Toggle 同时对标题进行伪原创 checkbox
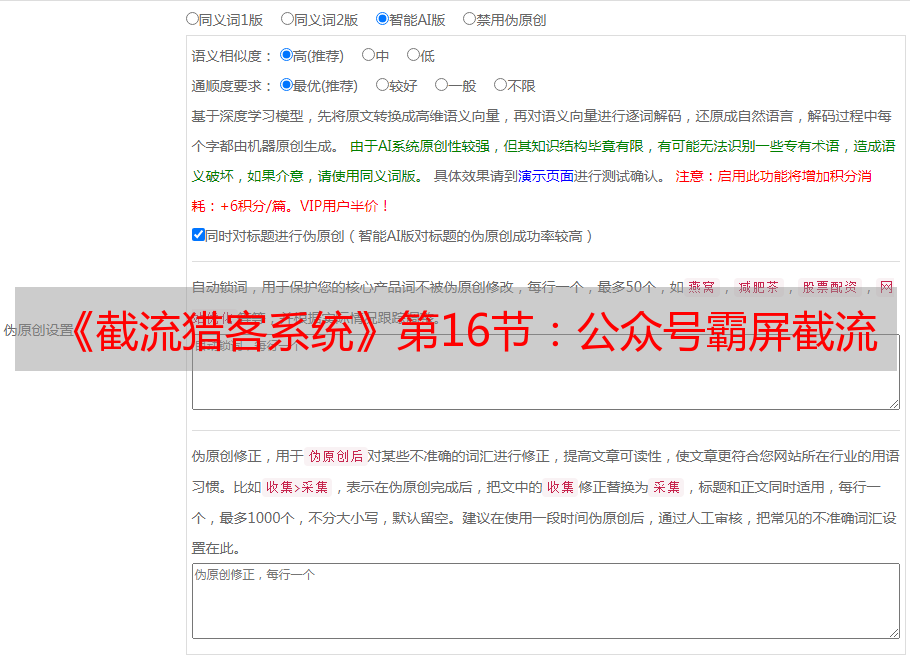Screen dimensions: 911x658 pos(198,235)
